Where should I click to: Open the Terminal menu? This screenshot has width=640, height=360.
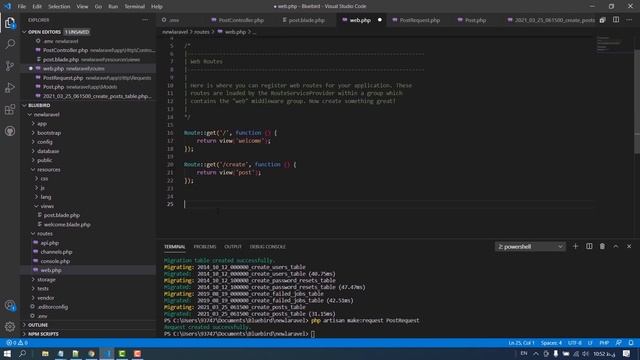(135, 7)
